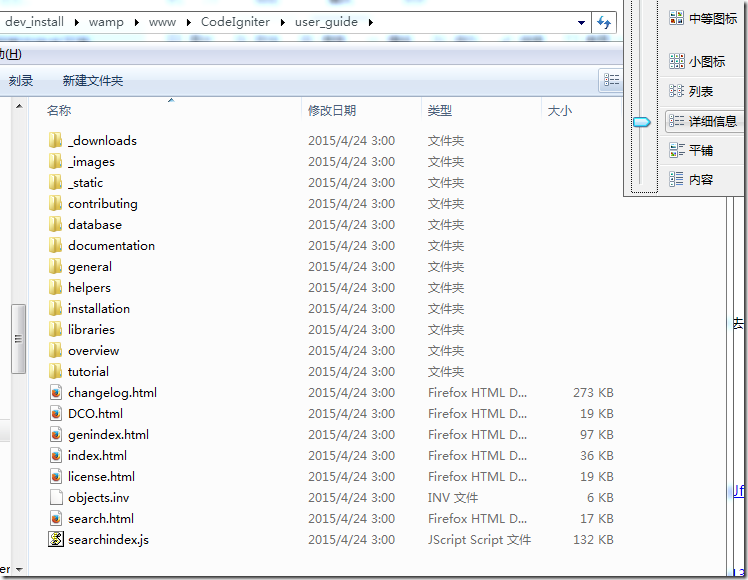The height and width of the screenshot is (580, 748).
Task: Click the index.html Firefox file icon
Action: [56, 456]
